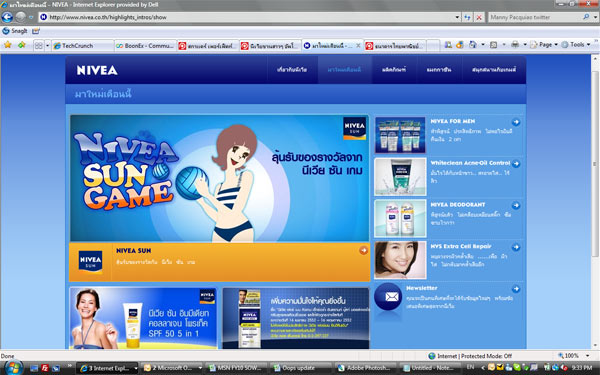
Task: Click the vertical scrollbar thumb
Action: coord(595,163)
